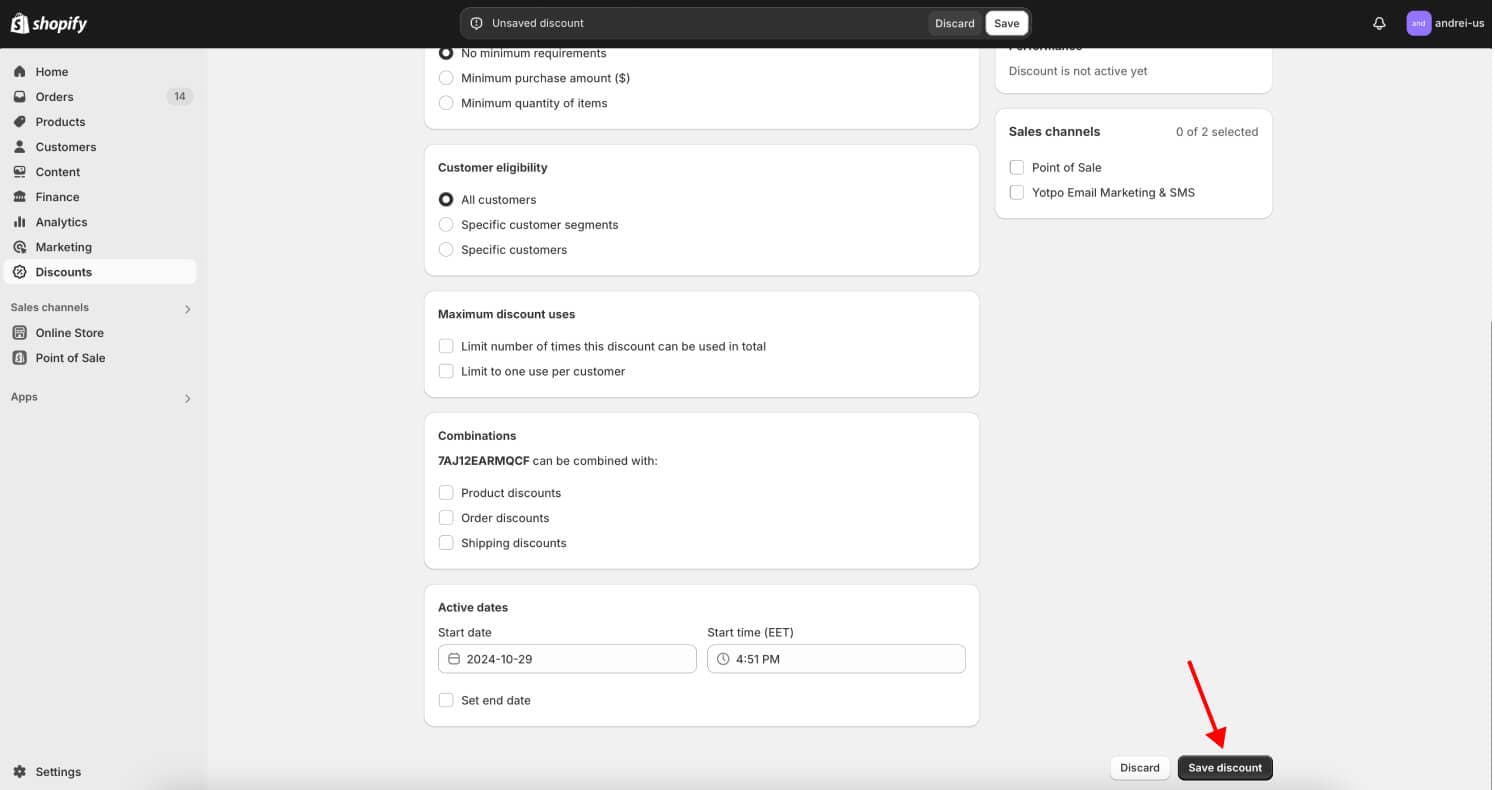Click the Orders count badge 14
Screen dimensions: 1495x790
(x=180, y=97)
